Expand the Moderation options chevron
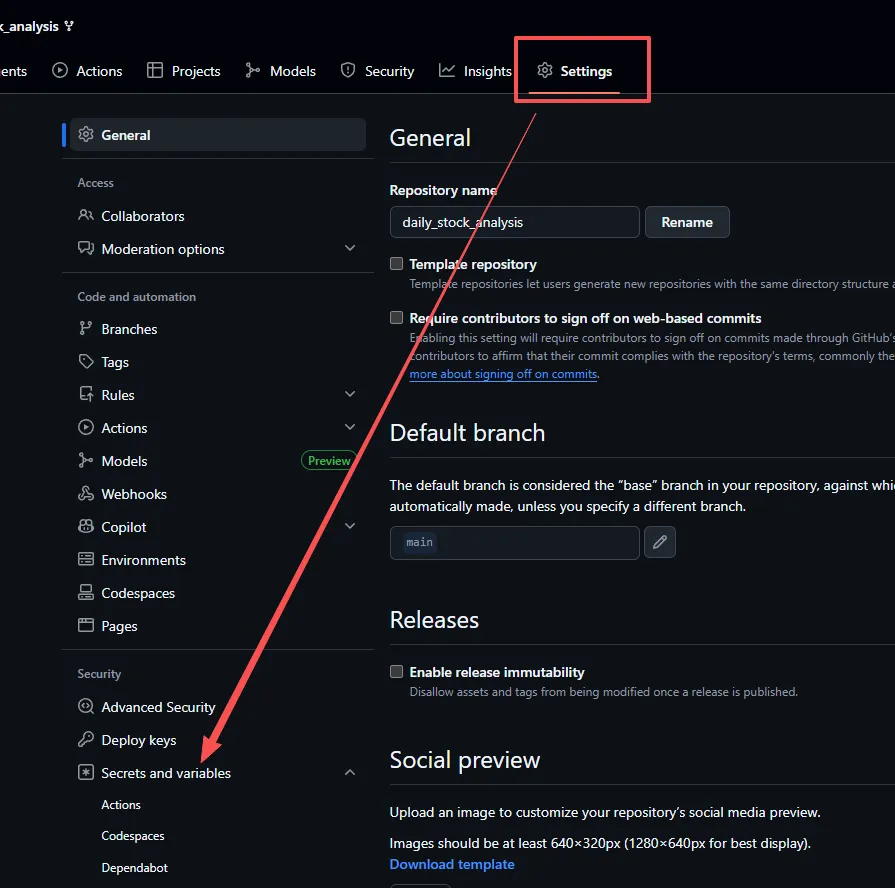Screen dimensions: 895x888 click(x=350, y=248)
